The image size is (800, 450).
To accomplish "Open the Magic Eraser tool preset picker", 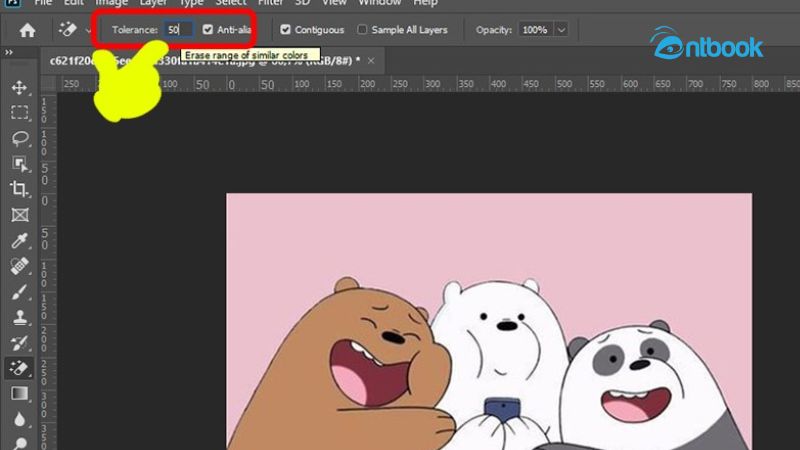I will click(88, 31).
